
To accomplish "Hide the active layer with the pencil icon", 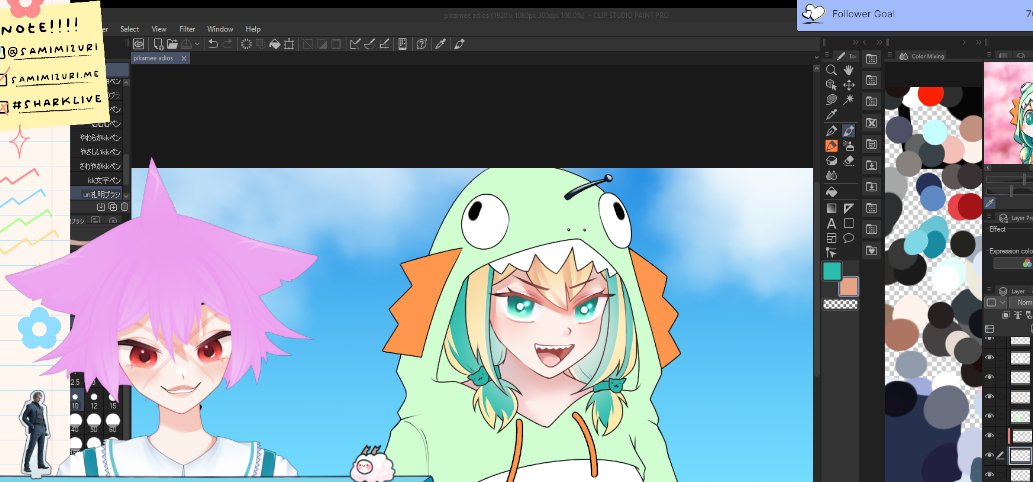I will (989, 455).
